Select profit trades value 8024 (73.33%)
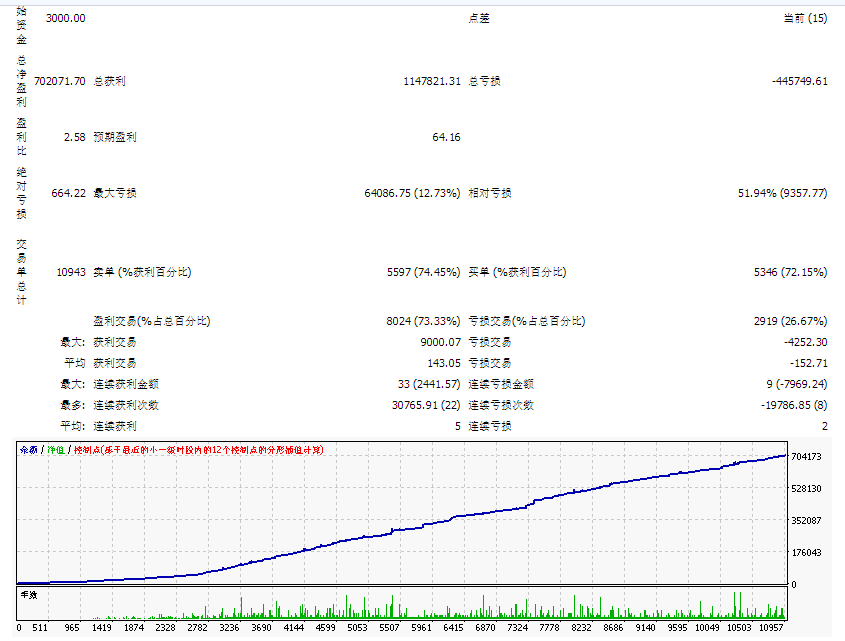Image resolution: width=845 pixels, height=641 pixels. (423, 322)
